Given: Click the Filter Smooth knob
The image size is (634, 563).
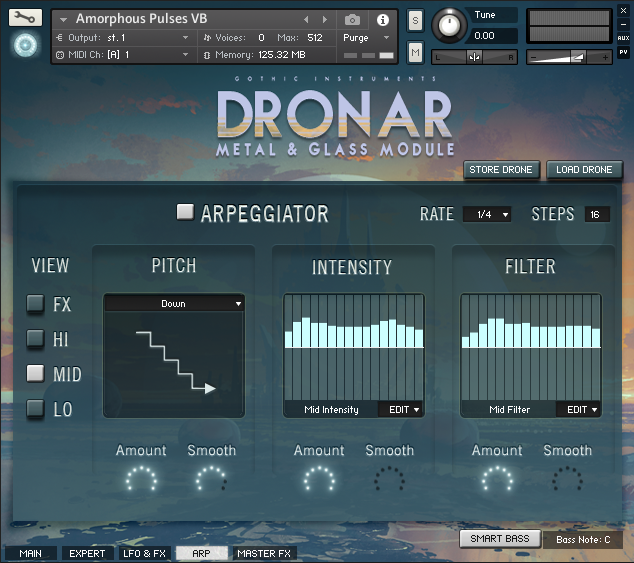Looking at the screenshot, I should point(568,479).
